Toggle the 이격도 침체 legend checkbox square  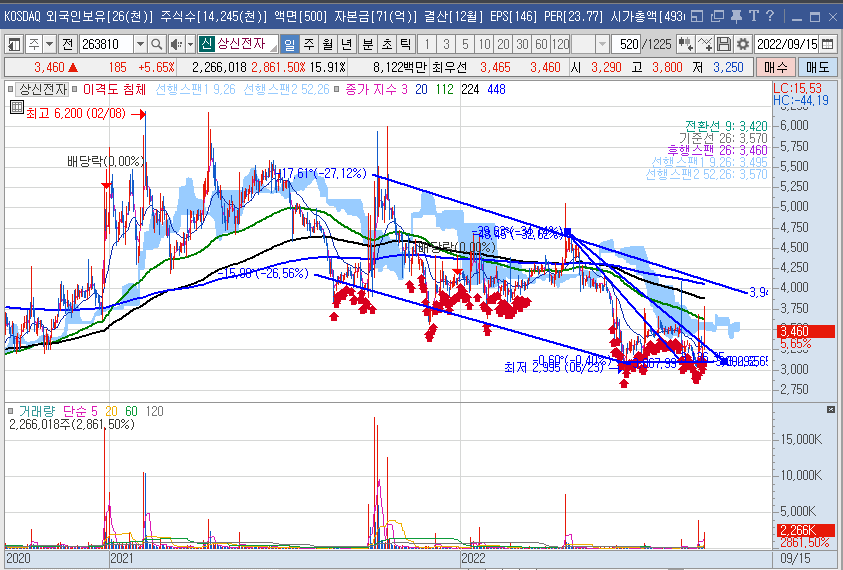click(x=75, y=89)
